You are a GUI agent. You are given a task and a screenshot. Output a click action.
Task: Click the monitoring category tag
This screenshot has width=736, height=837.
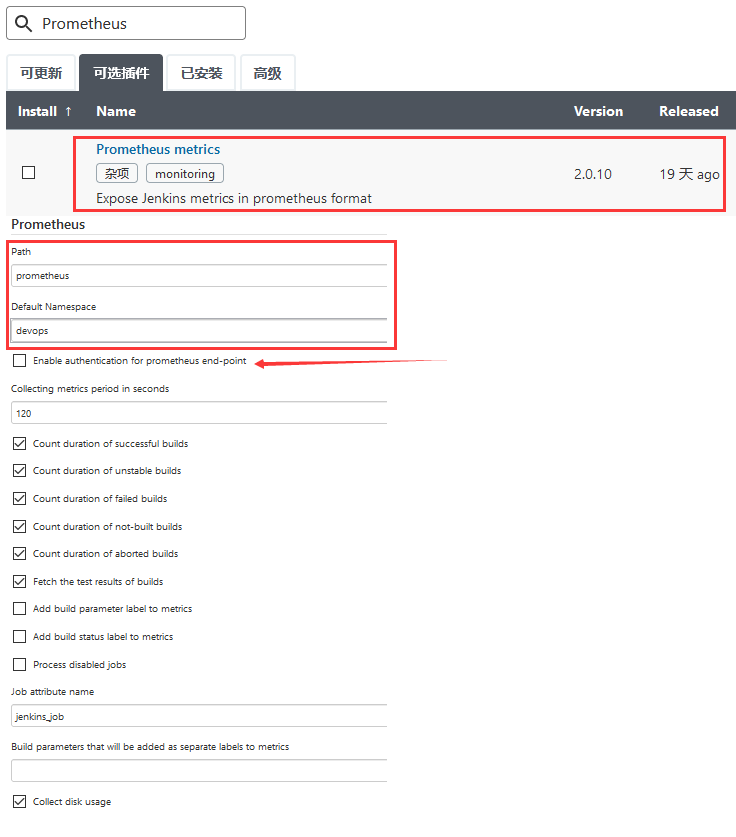(x=185, y=173)
